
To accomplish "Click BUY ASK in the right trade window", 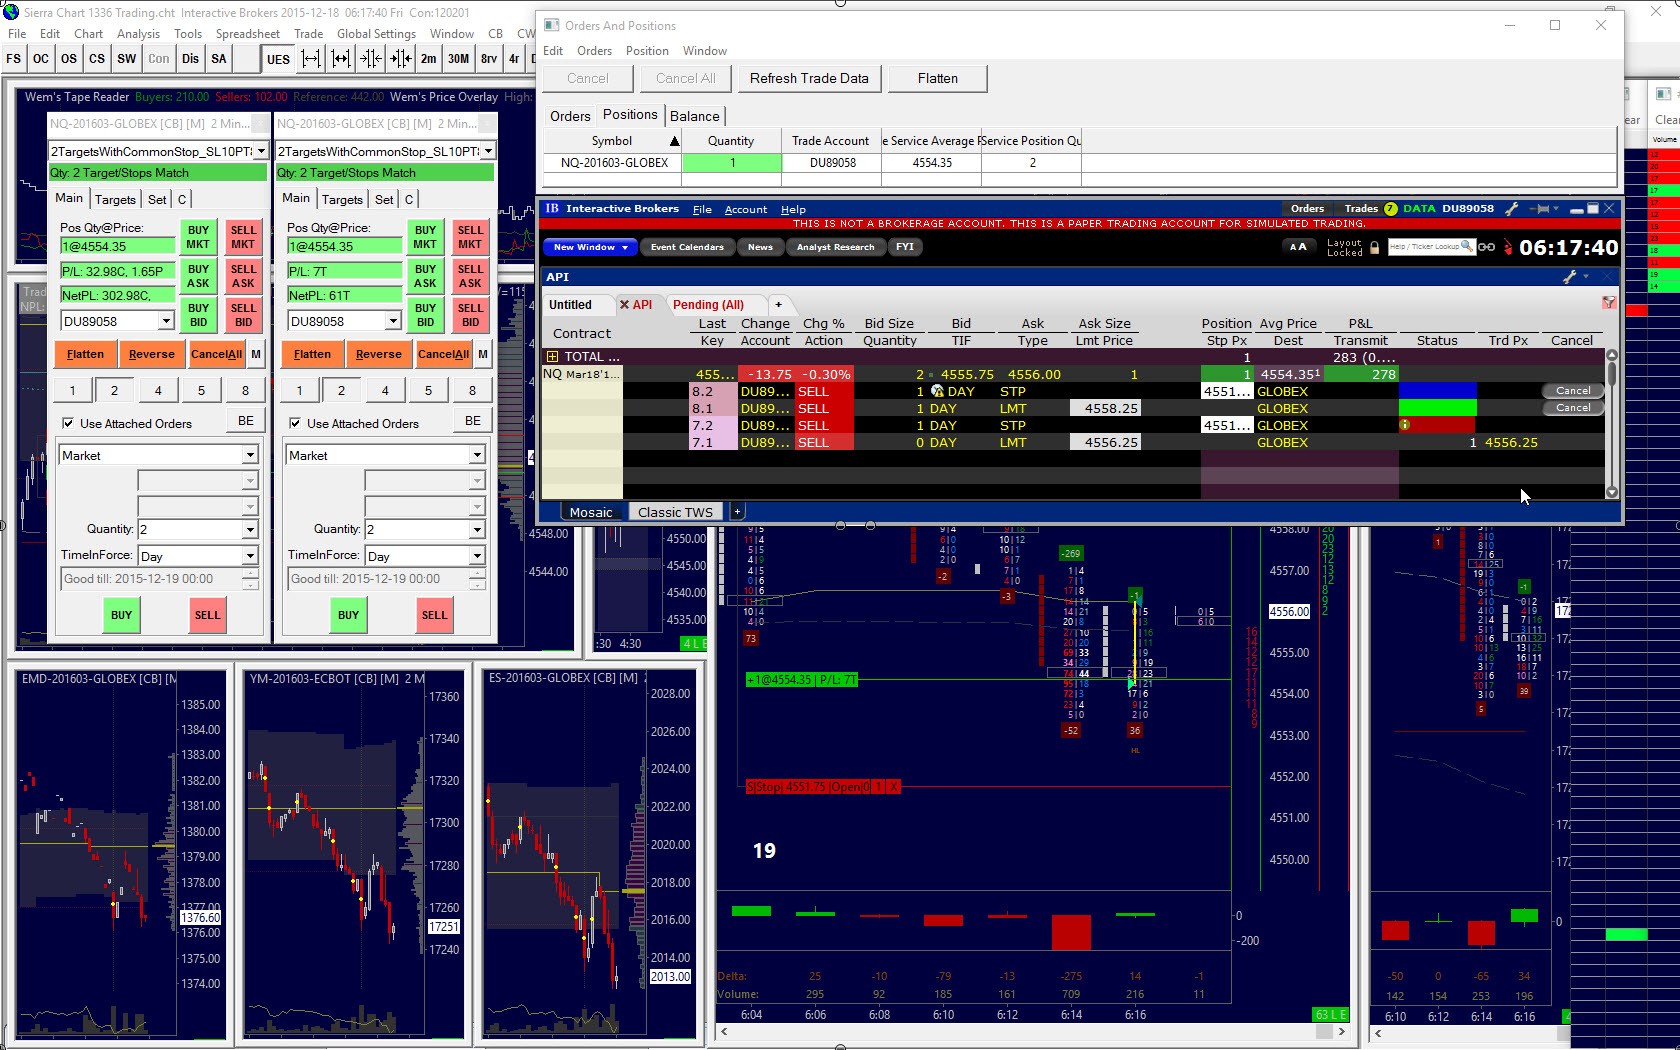I will (x=426, y=276).
